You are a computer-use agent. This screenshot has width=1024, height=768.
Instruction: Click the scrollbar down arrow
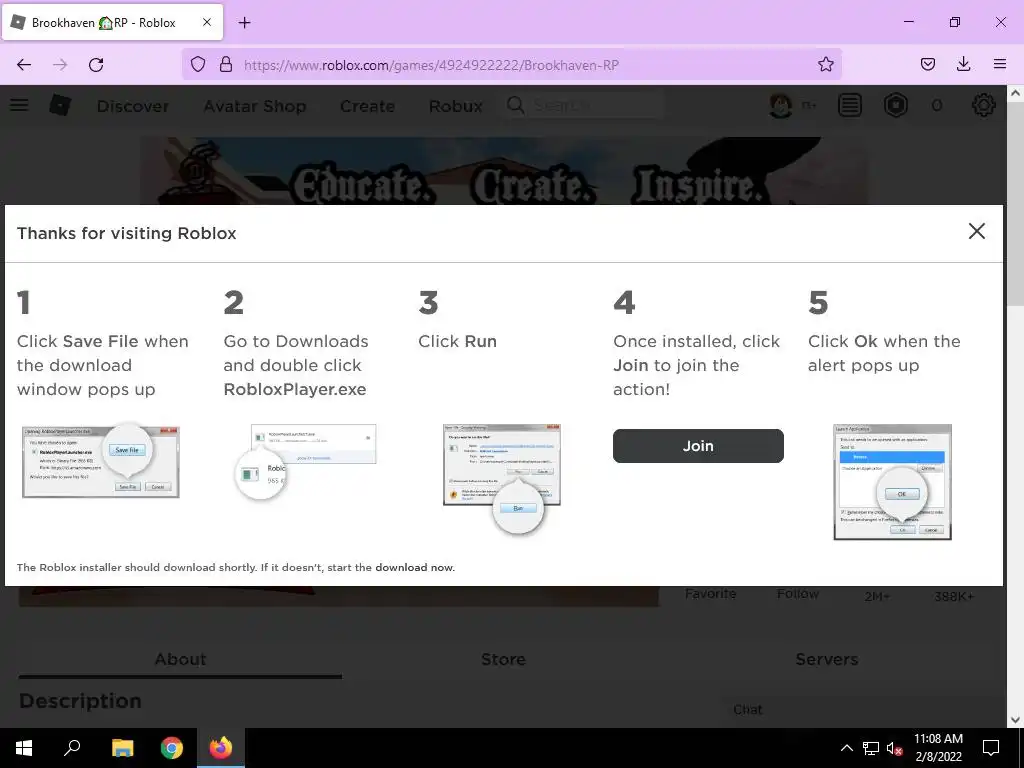point(1016,720)
